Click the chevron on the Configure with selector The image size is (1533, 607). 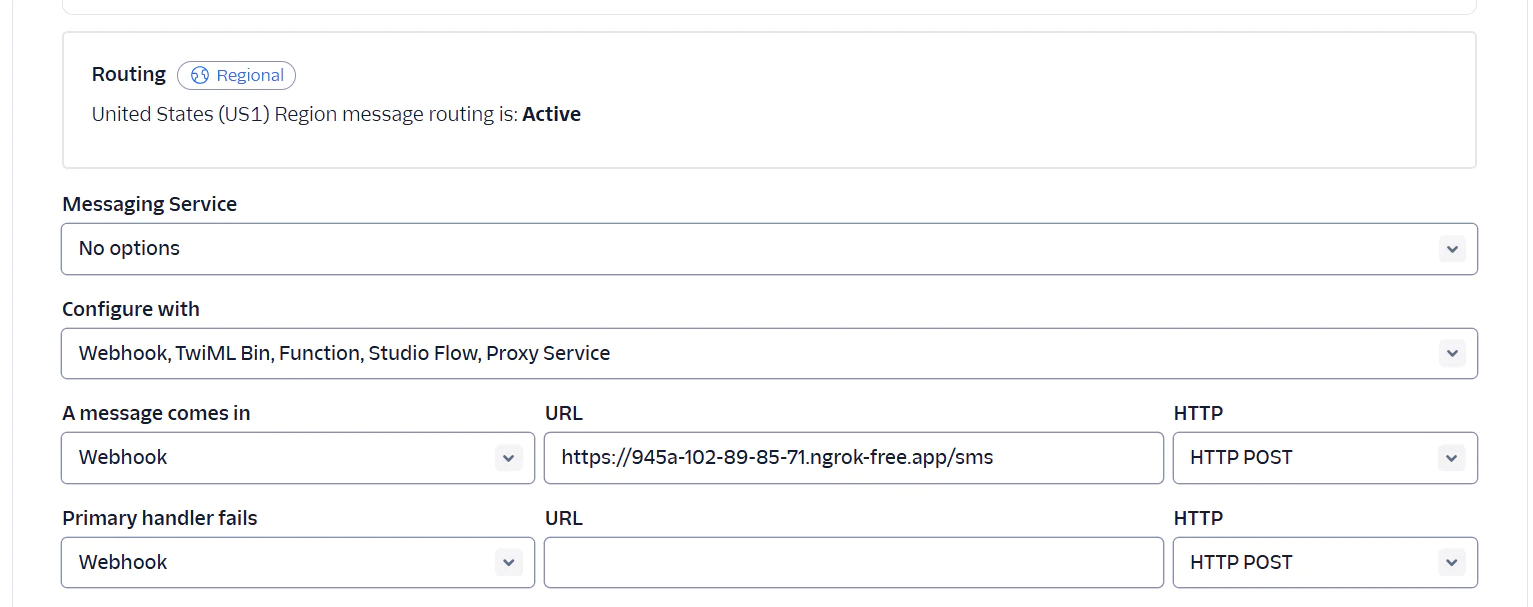coord(1452,352)
